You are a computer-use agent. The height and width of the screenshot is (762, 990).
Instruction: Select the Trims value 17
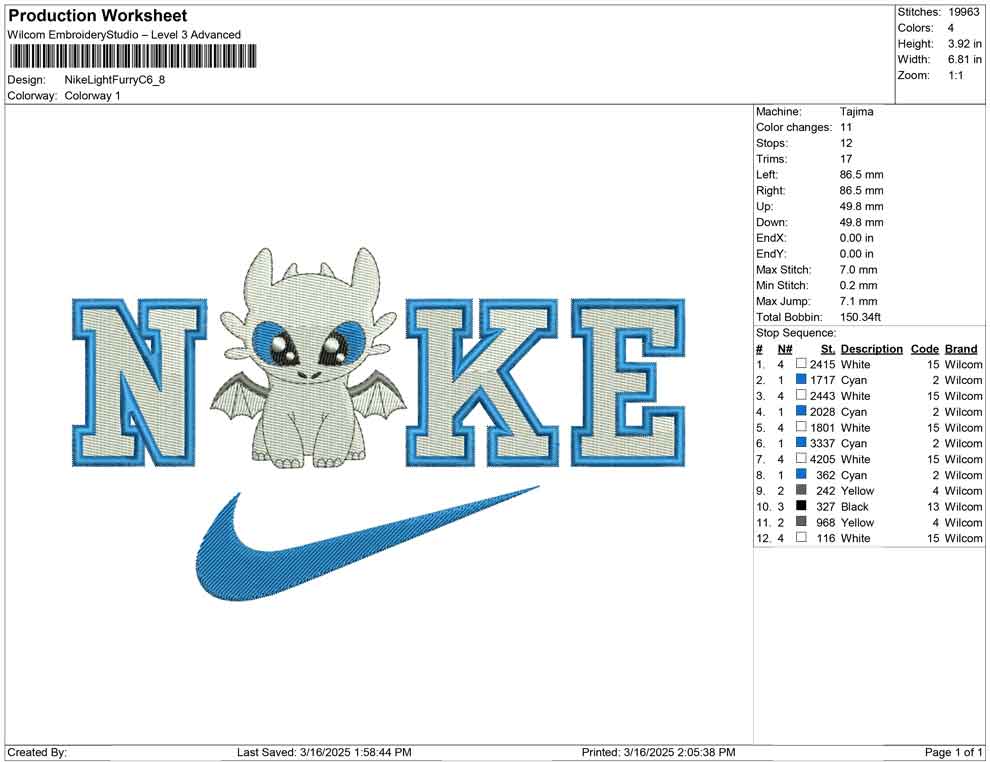coord(846,159)
